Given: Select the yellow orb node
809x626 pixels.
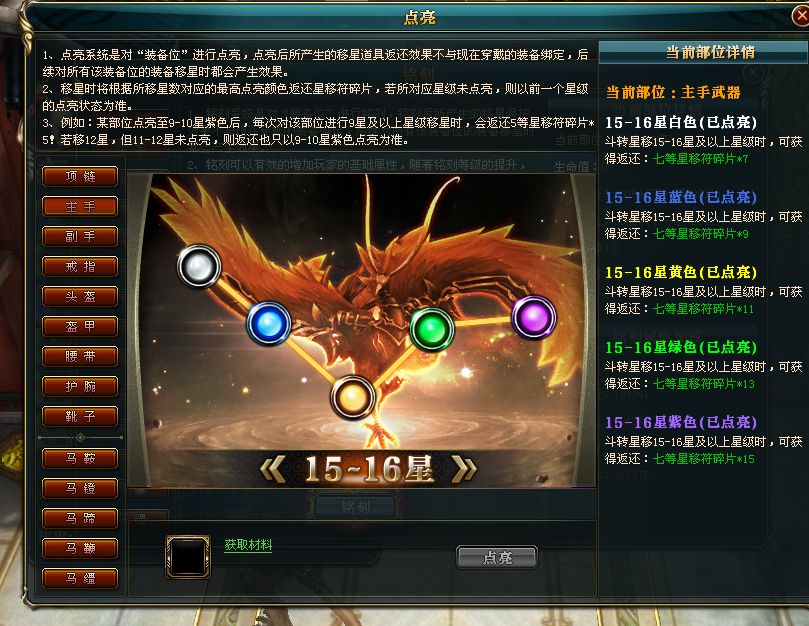Looking at the screenshot, I should (353, 397).
